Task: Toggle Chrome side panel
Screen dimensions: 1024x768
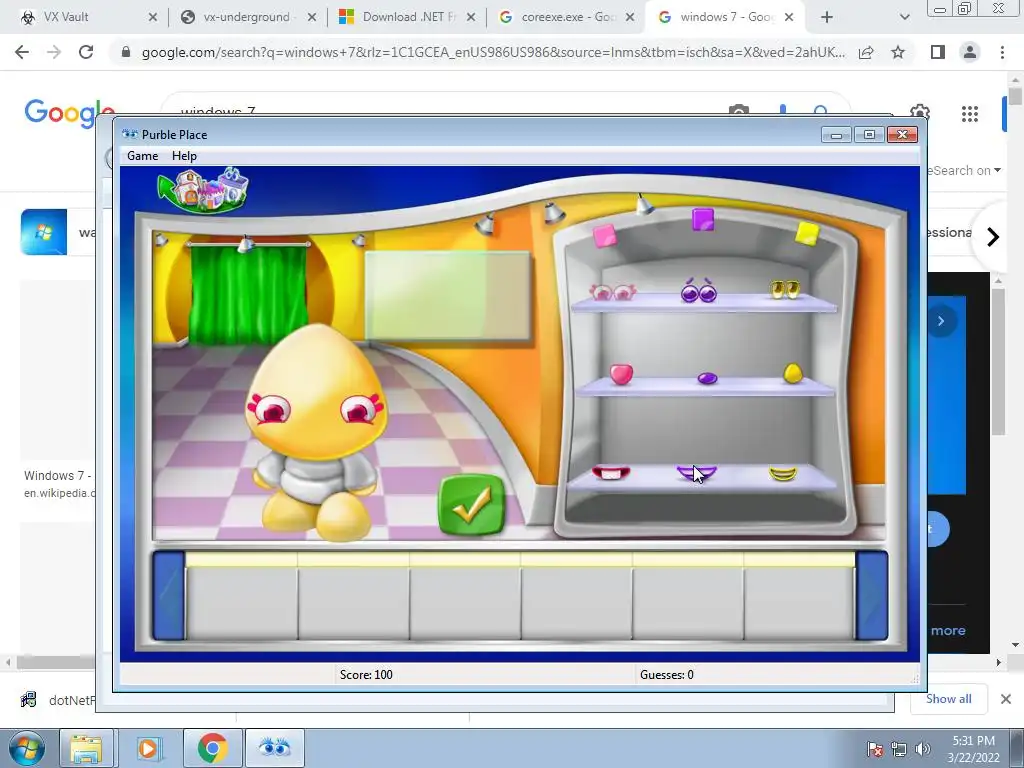Action: (x=938, y=52)
